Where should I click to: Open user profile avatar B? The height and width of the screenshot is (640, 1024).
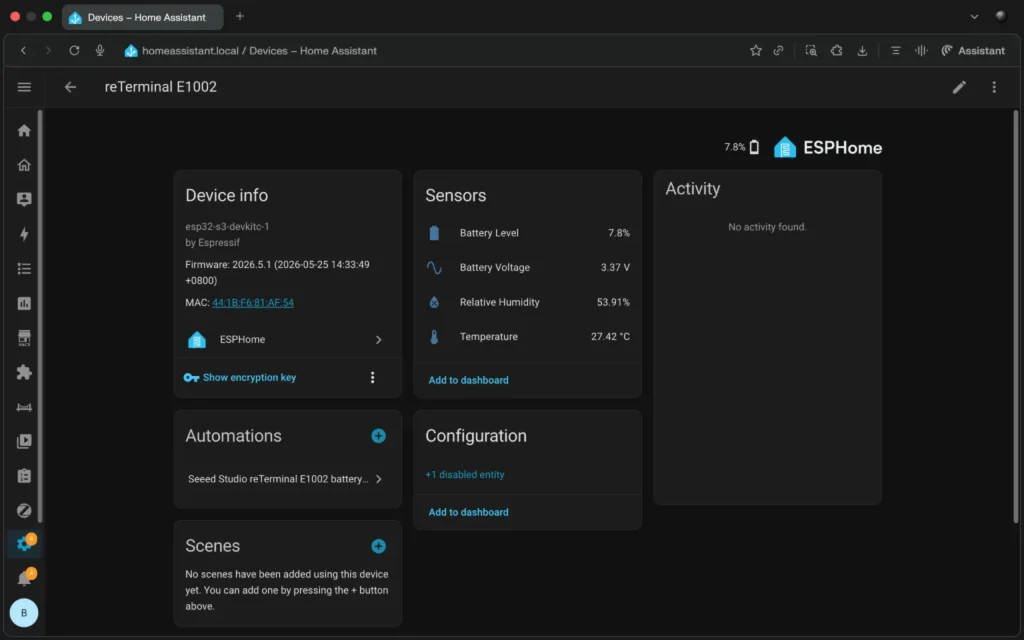[x=24, y=613]
